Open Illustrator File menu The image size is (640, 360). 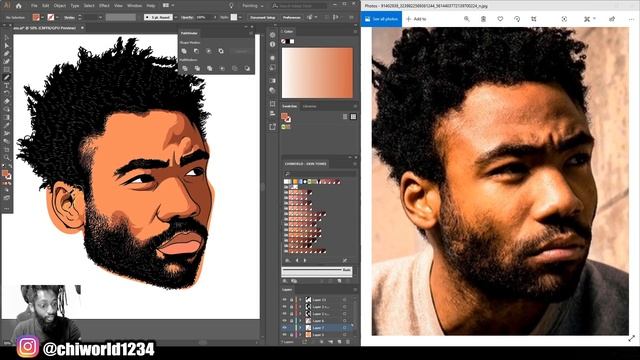(34, 6)
